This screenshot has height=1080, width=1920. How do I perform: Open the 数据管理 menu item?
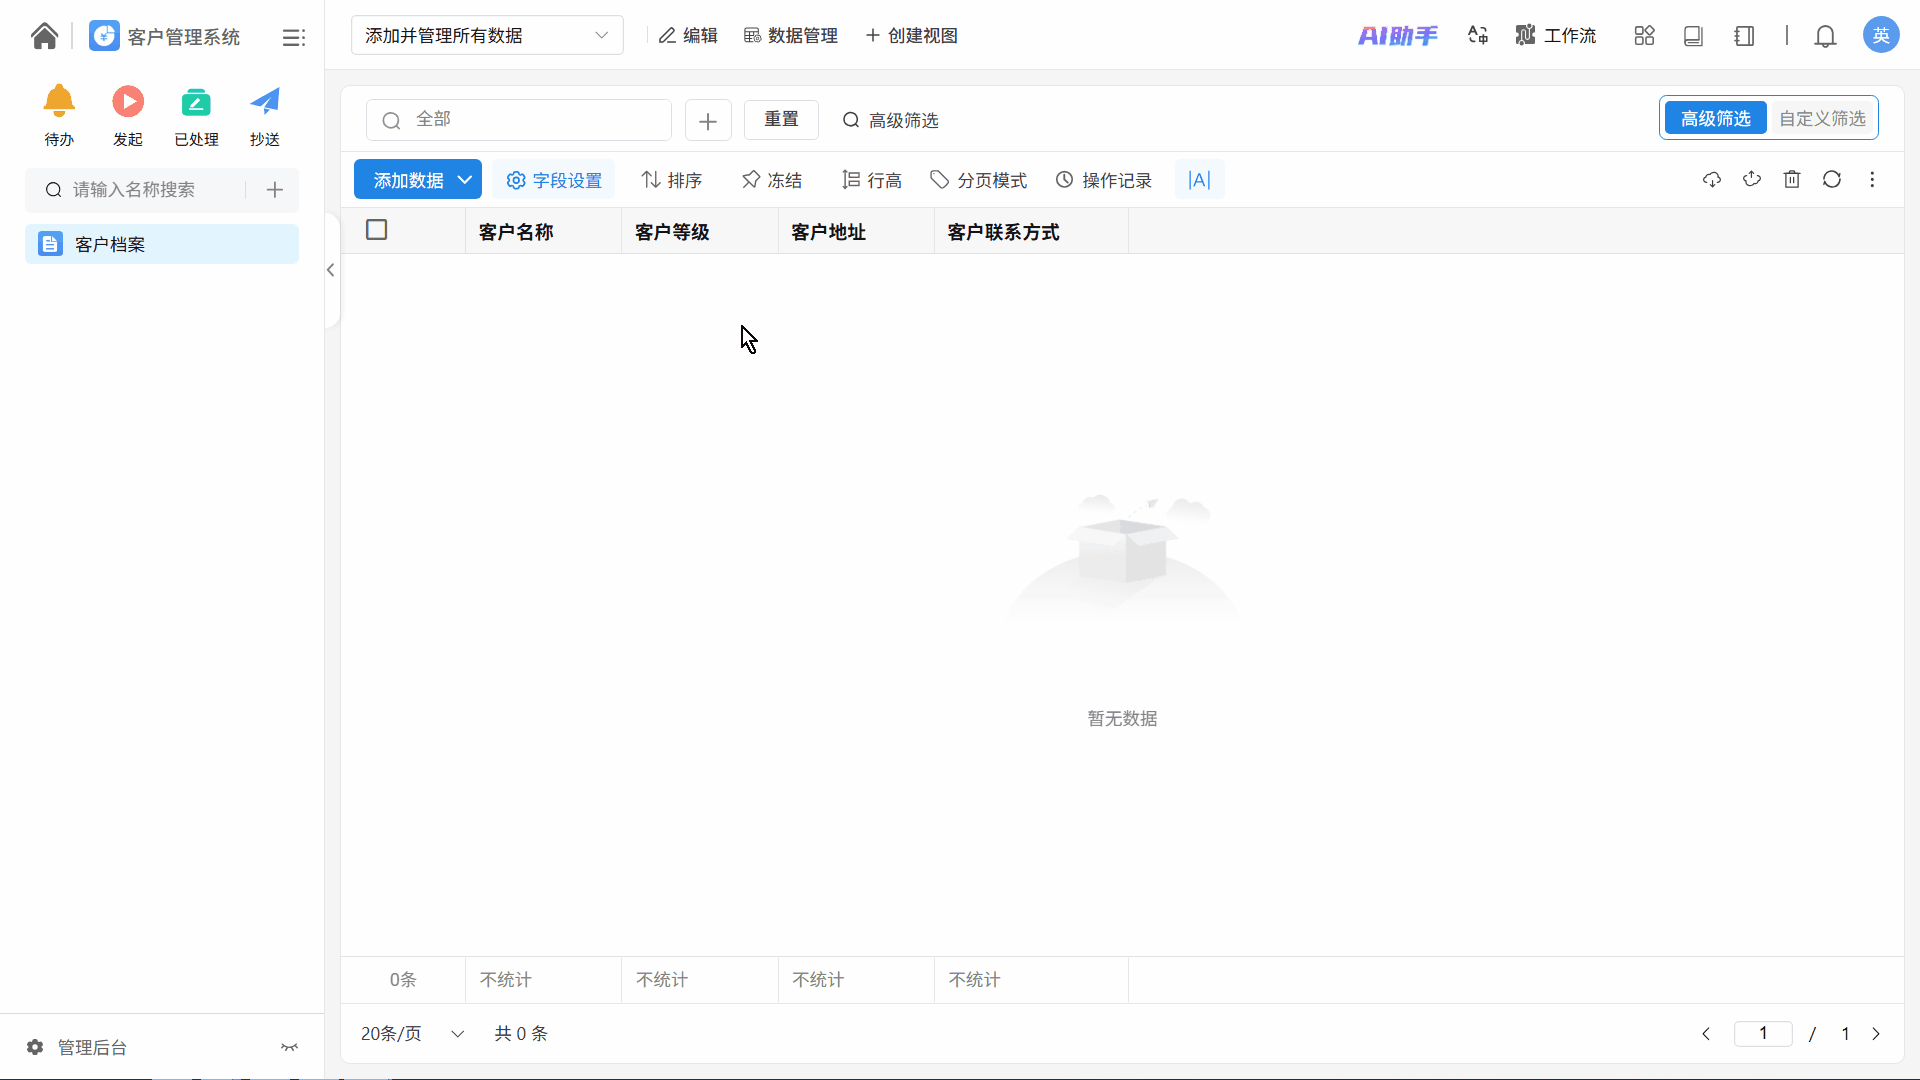tap(791, 36)
